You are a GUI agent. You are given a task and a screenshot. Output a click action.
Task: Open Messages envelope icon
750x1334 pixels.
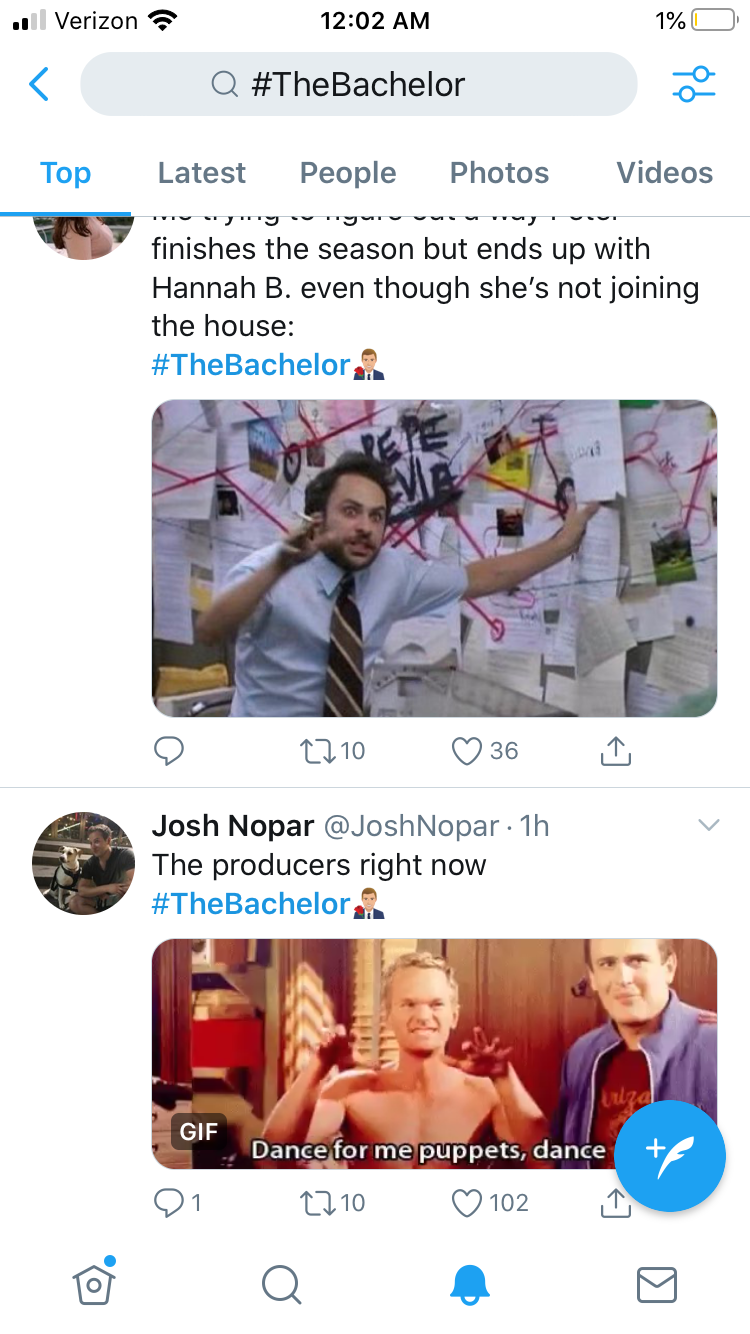657,1284
